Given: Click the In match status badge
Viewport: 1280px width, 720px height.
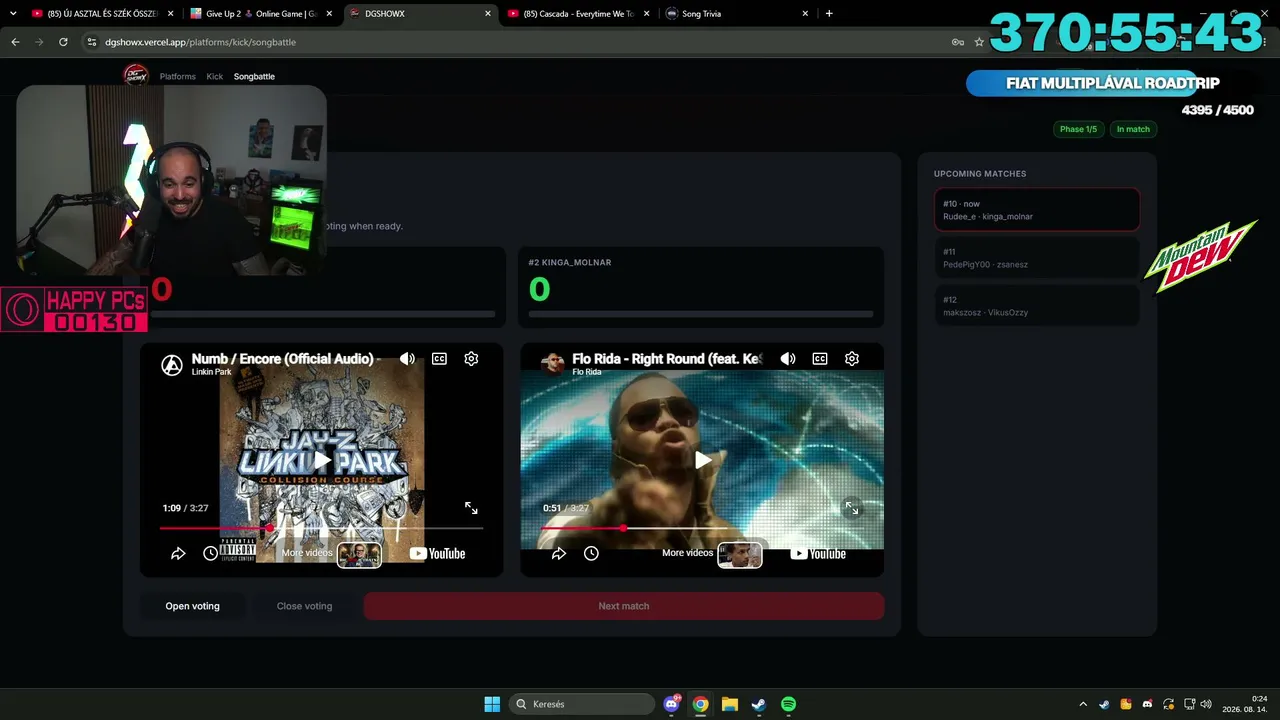Looking at the screenshot, I should pyautogui.click(x=1133, y=129).
